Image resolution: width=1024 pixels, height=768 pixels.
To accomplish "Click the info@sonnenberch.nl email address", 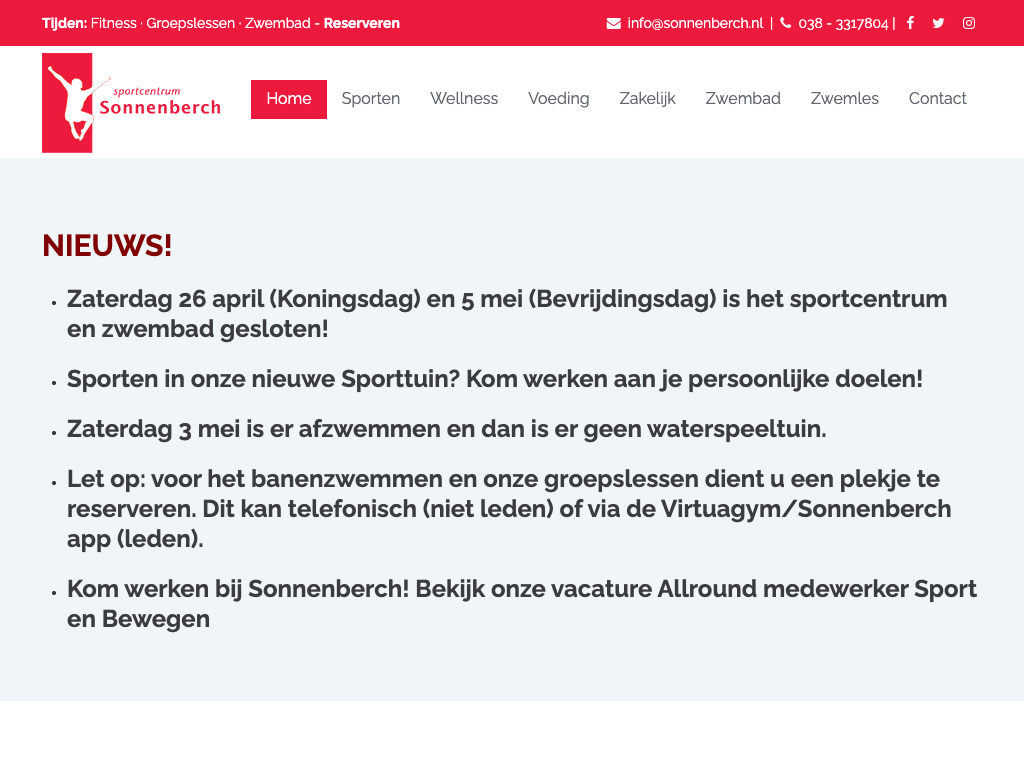I will pos(695,23).
